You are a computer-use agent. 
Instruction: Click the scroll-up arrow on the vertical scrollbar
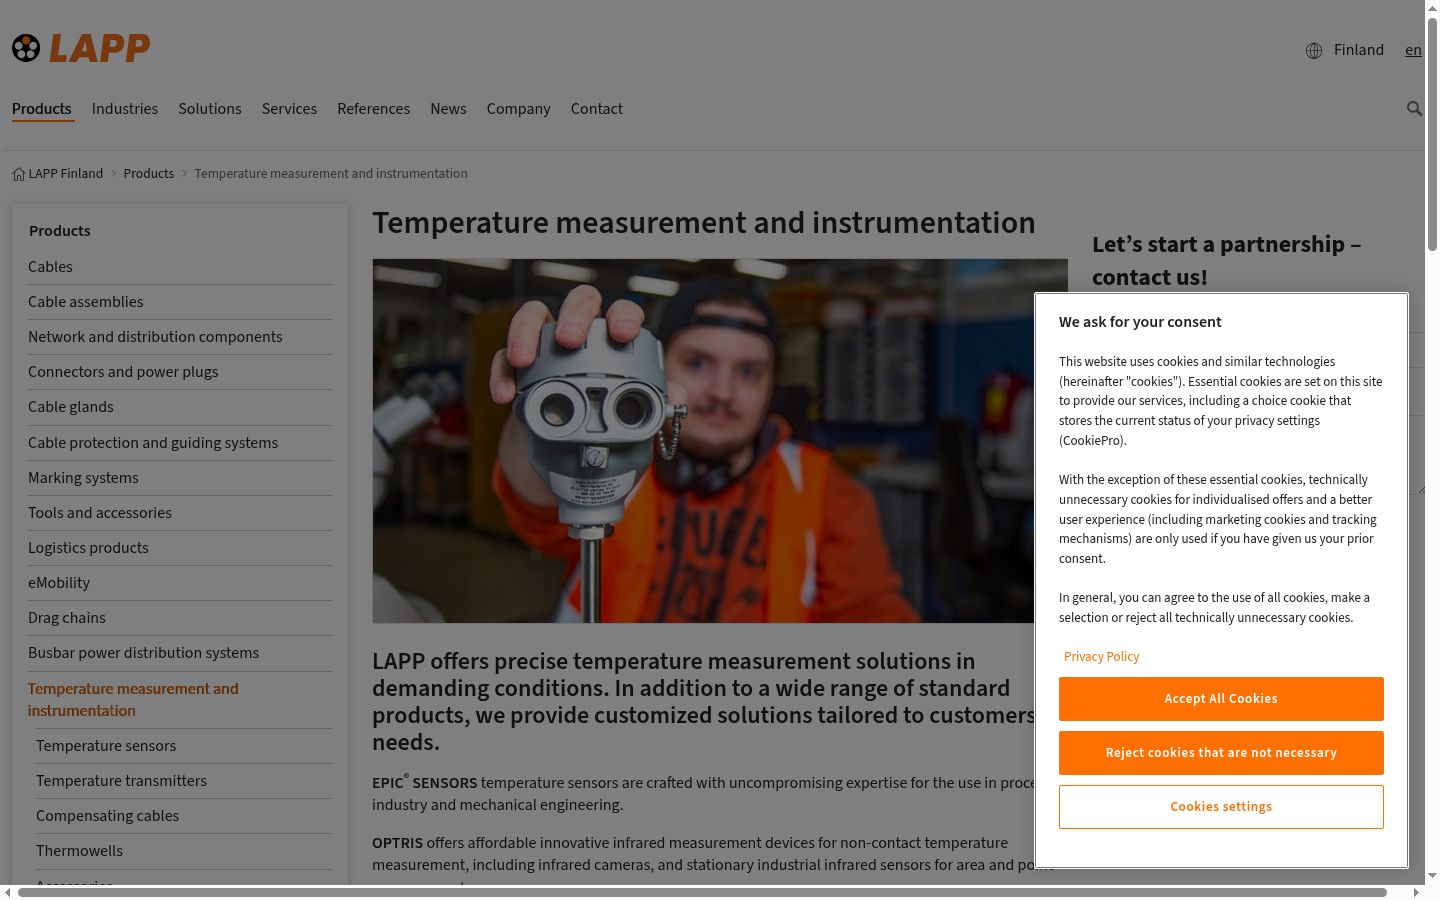click(1432, 8)
